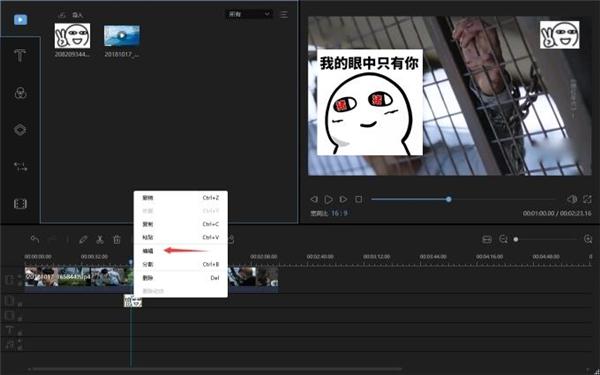Click the preview playback progress slider handle
This screenshot has height=375, width=600.
(x=448, y=199)
